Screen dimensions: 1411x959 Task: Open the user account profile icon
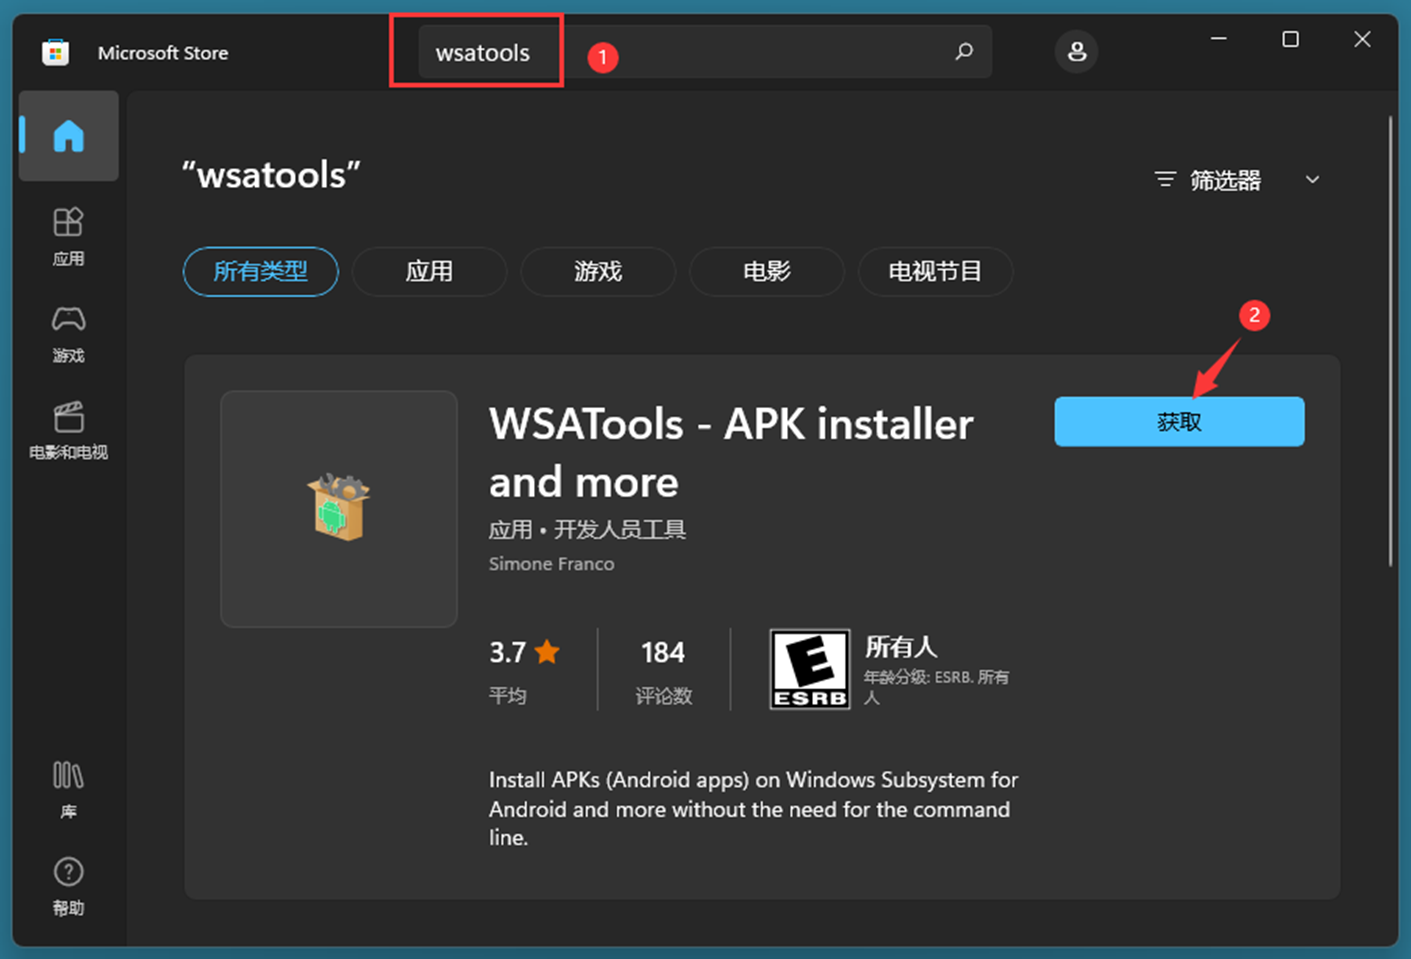pos(1076,52)
